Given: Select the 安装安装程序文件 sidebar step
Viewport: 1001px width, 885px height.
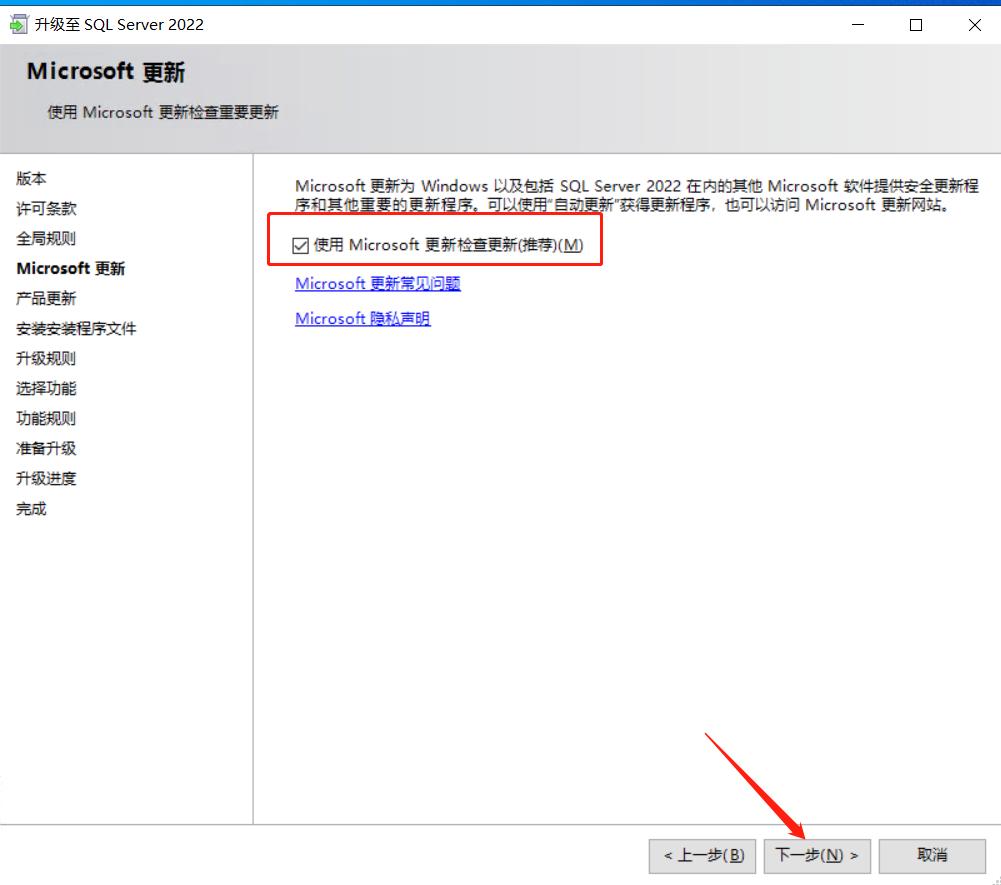Looking at the screenshot, I should (76, 328).
